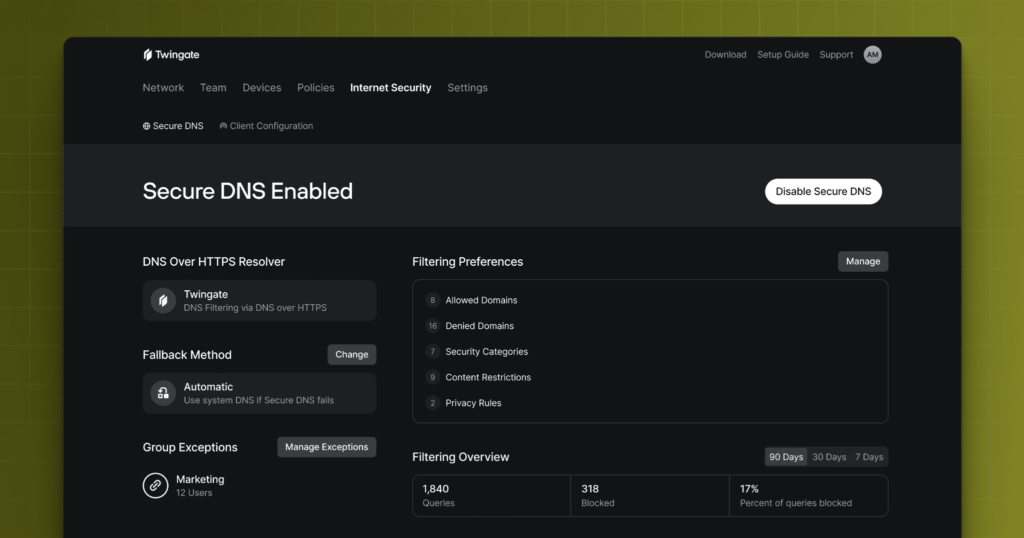Click Change next to Fallback Method
1024x538 pixels.
tap(352, 355)
